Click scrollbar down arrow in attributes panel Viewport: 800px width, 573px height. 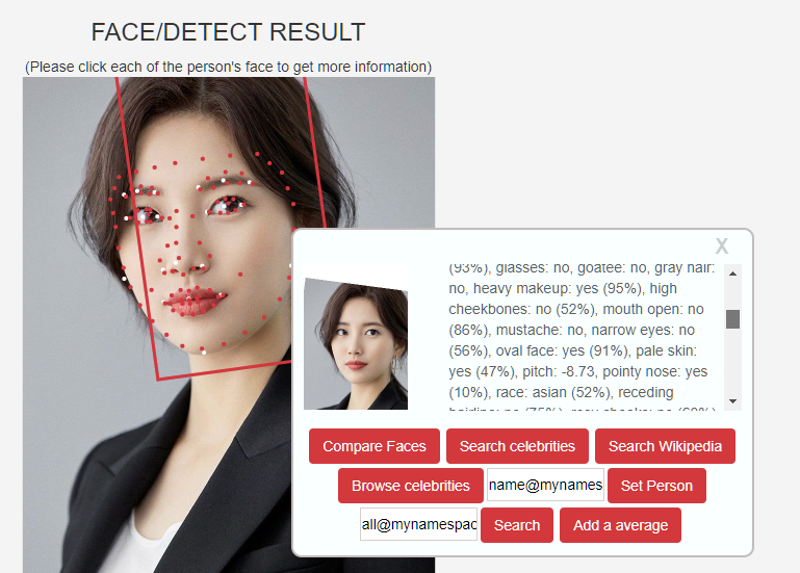(x=733, y=401)
